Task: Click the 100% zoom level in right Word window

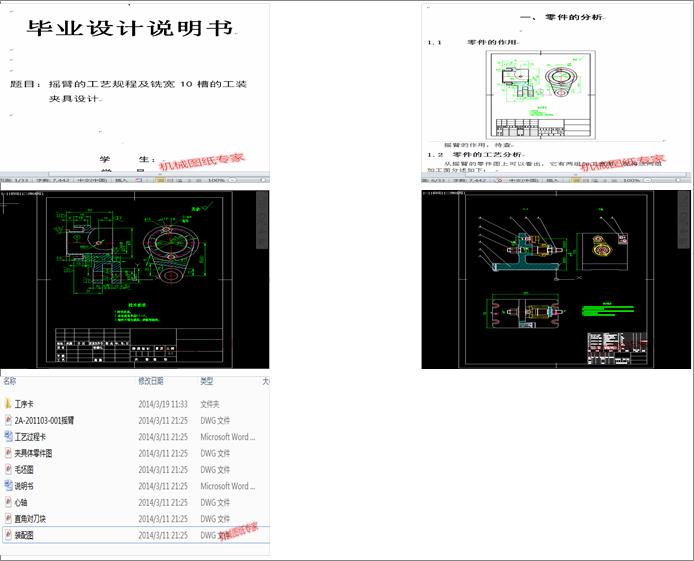Action: coord(632,180)
